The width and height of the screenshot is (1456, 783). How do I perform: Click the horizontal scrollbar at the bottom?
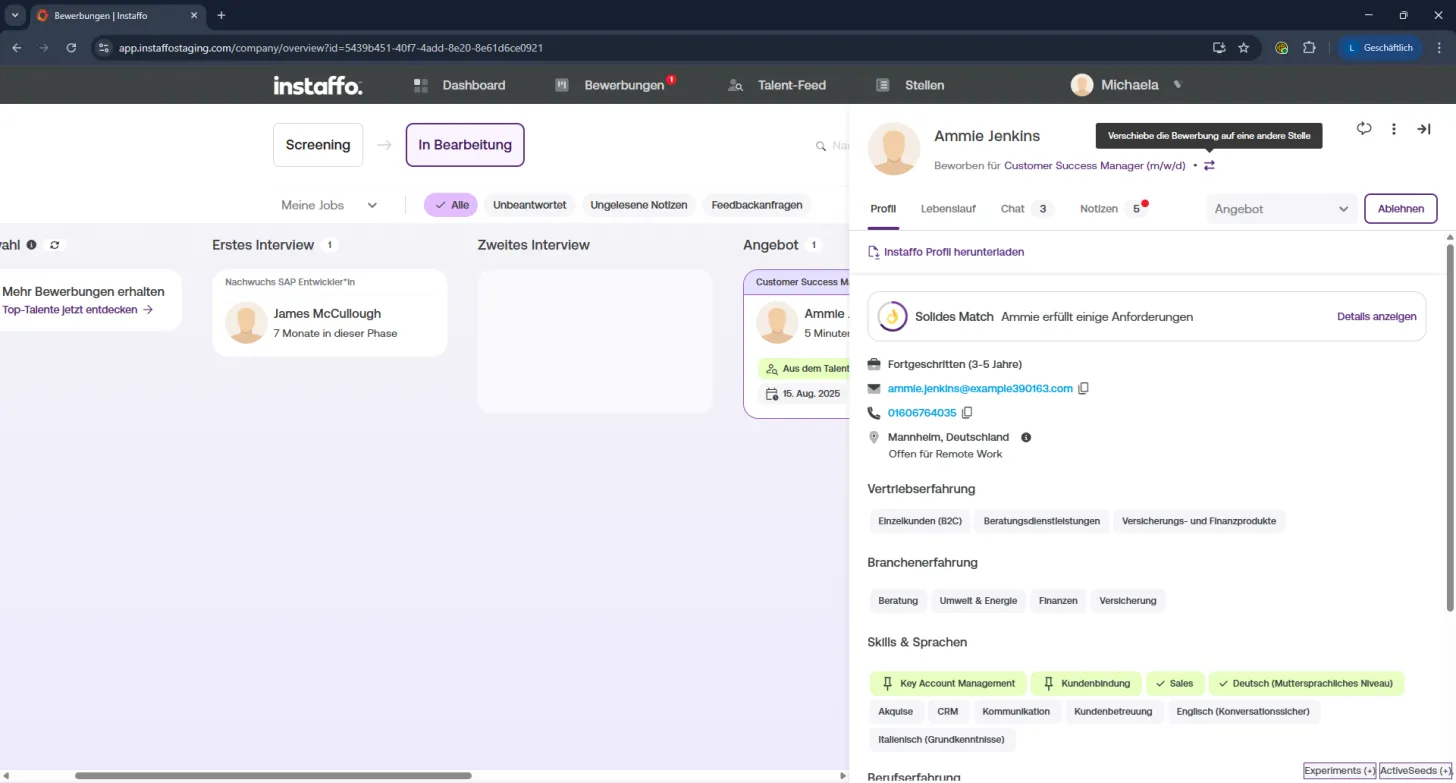coord(273,775)
